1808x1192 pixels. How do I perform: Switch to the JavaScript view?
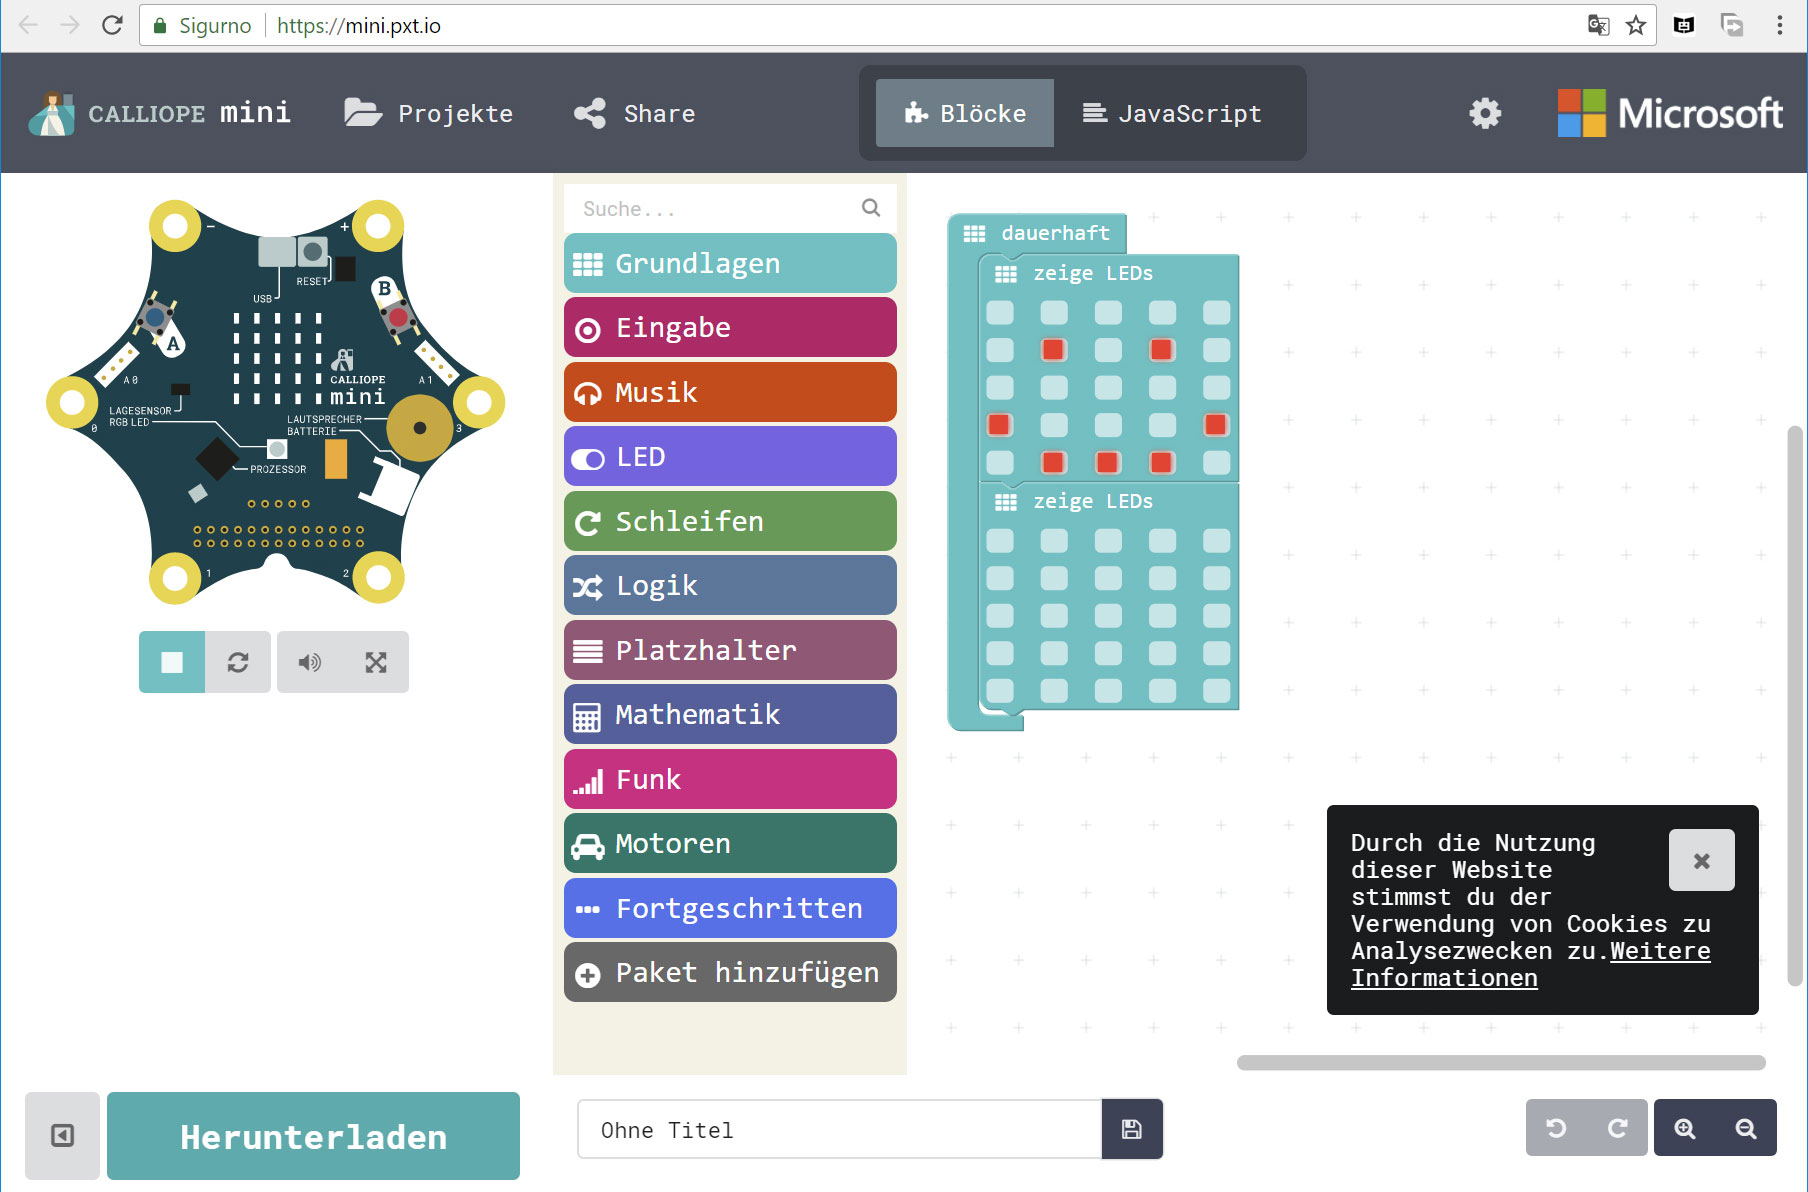coord(1172,113)
